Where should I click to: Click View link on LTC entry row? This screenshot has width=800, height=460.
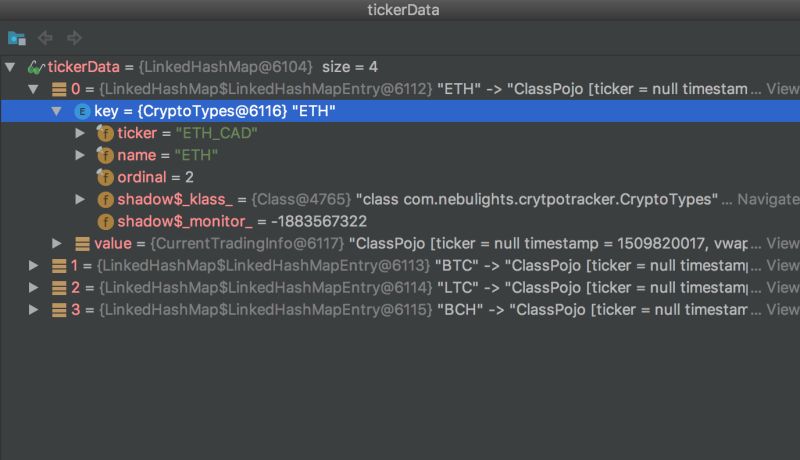coord(783,288)
